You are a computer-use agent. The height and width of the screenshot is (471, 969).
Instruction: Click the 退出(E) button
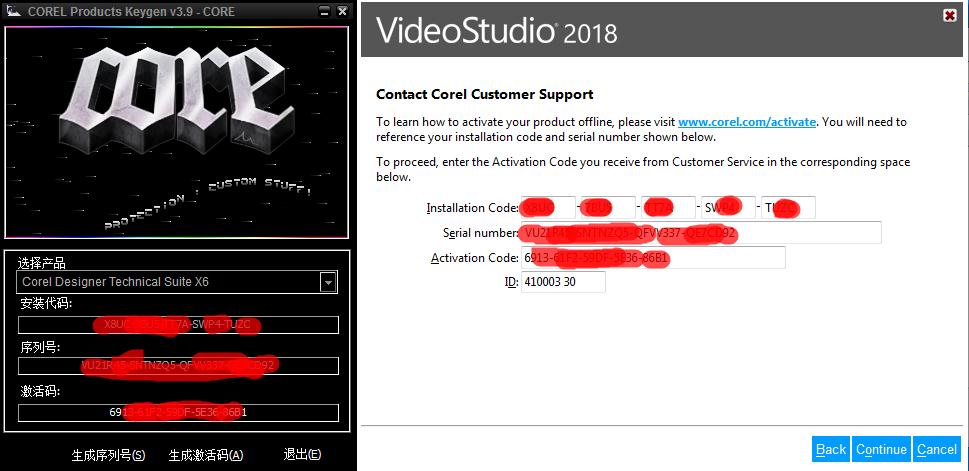point(302,455)
